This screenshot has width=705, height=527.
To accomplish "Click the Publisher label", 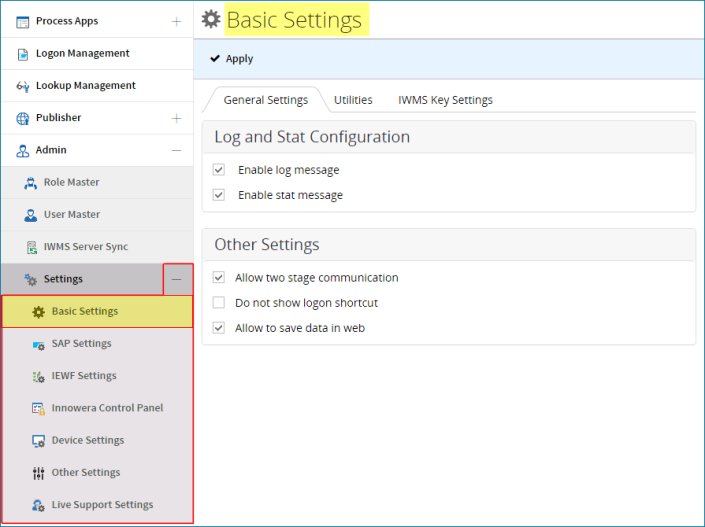I will (58, 118).
